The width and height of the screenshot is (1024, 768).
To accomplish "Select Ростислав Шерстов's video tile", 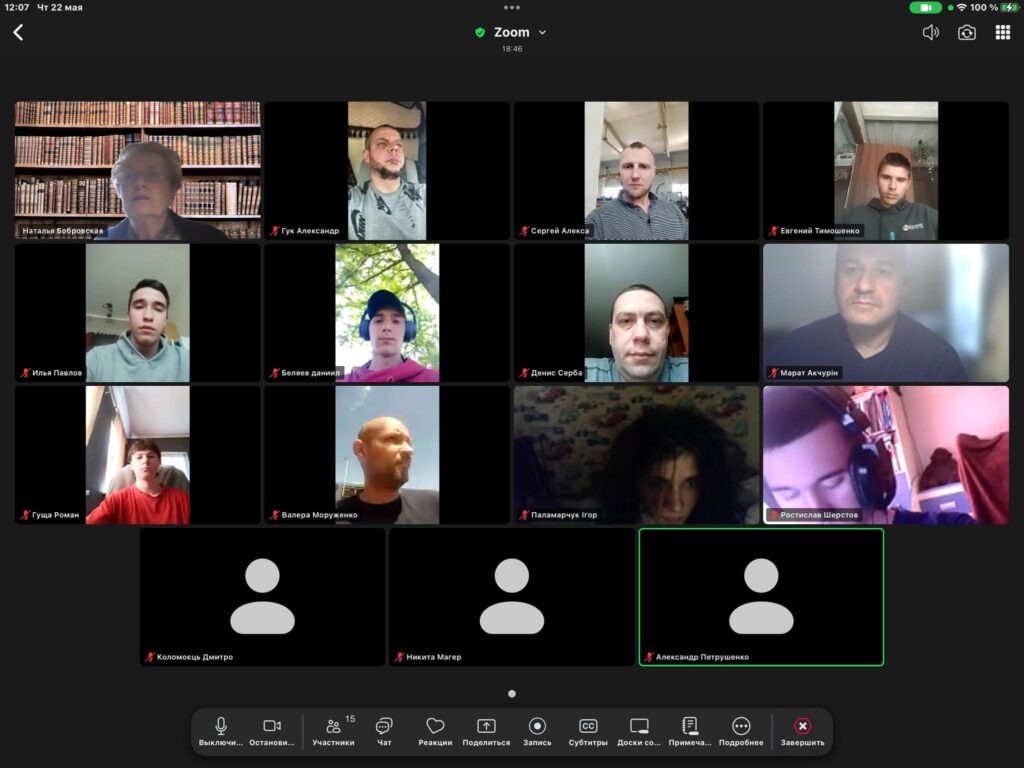I will pos(886,455).
